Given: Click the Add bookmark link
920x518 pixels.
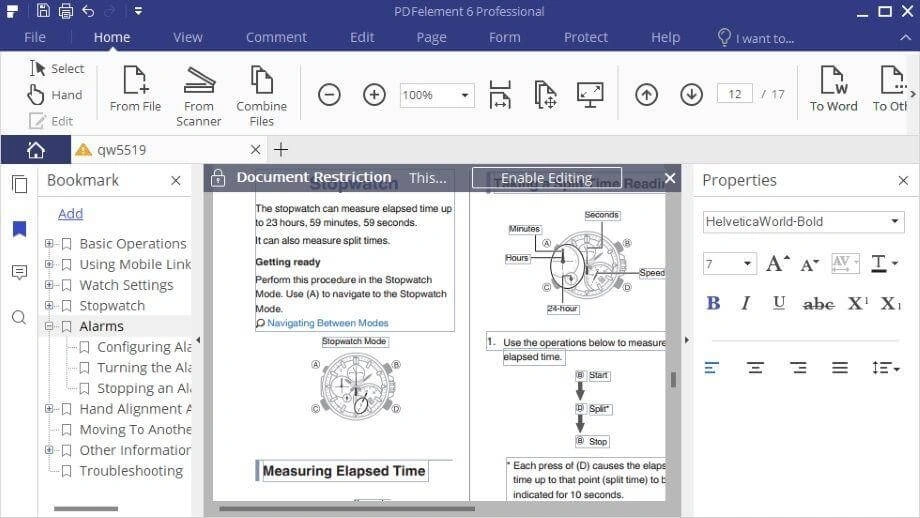Looking at the screenshot, I should pyautogui.click(x=70, y=214).
